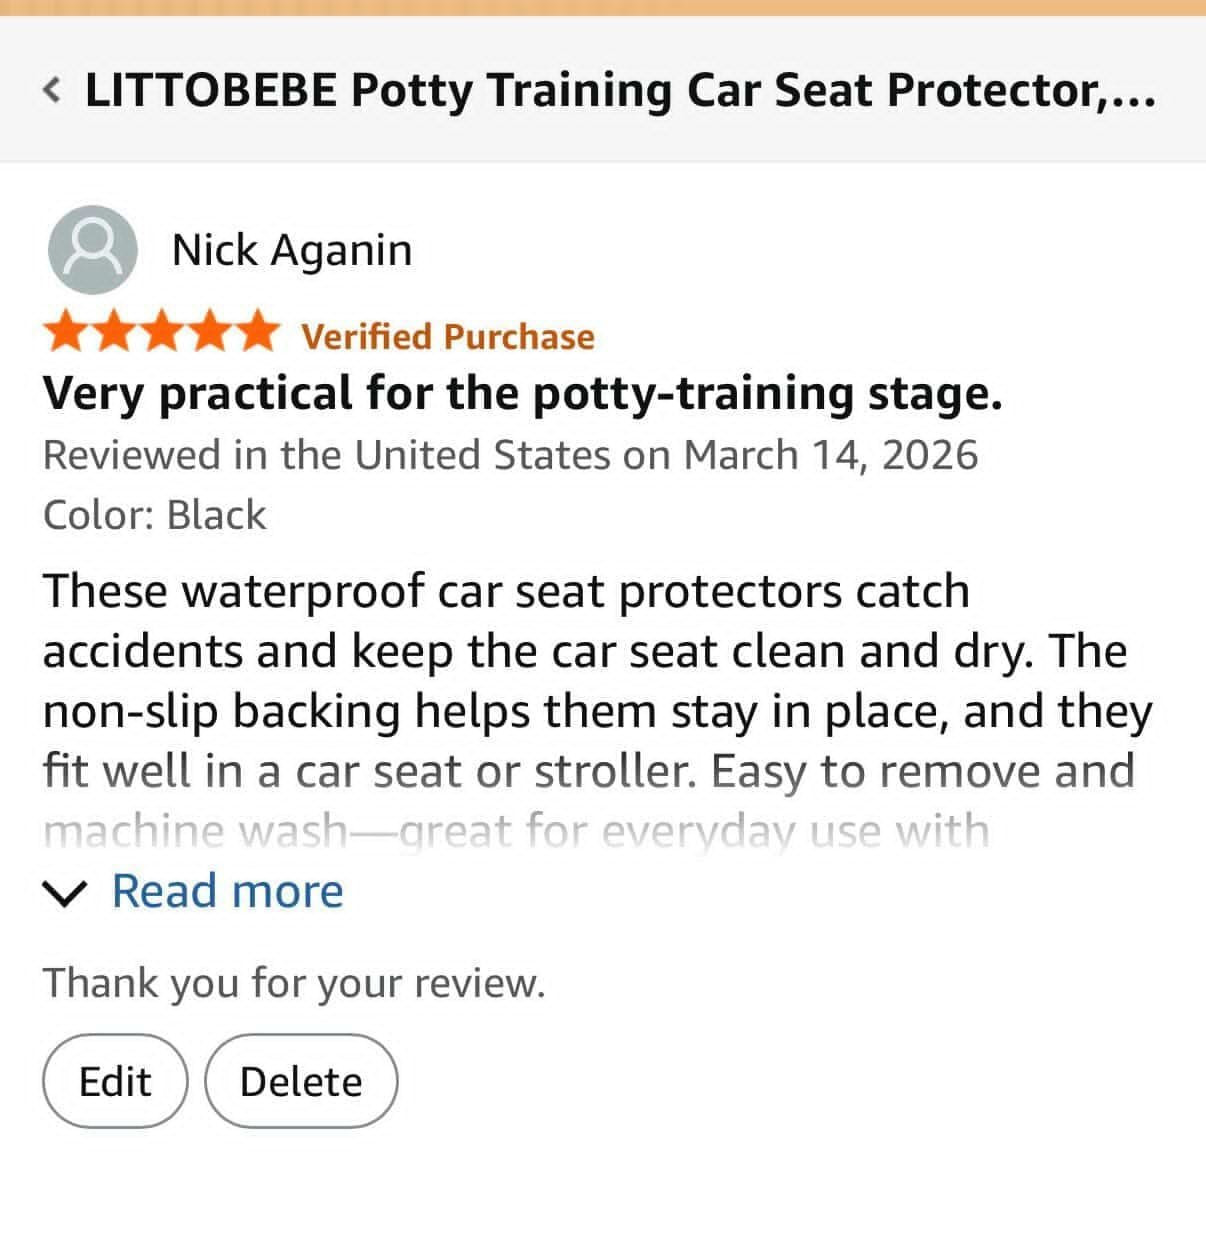Click the second orange rating star
Image resolution: width=1206 pixels, height=1252 pixels.
pyautogui.click(x=114, y=332)
